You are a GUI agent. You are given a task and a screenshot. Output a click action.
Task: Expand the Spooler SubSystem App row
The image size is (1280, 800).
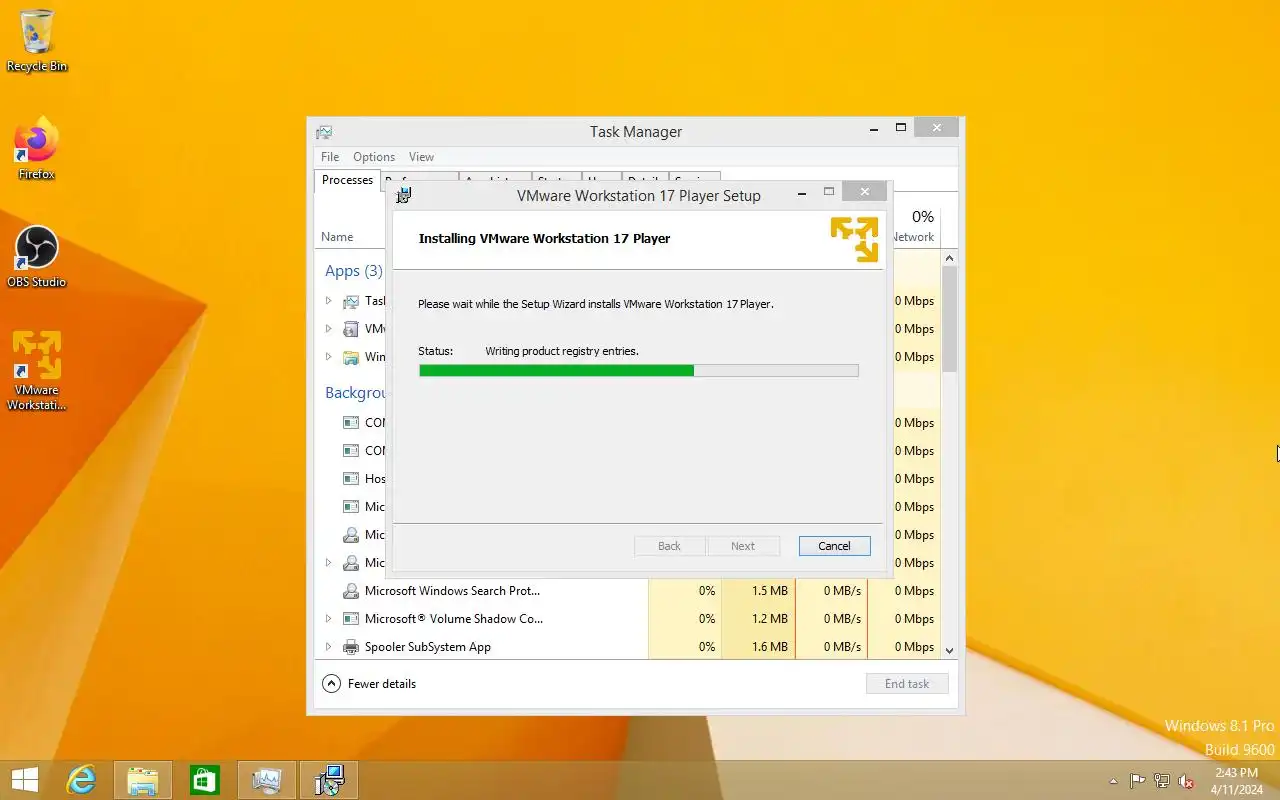(328, 647)
